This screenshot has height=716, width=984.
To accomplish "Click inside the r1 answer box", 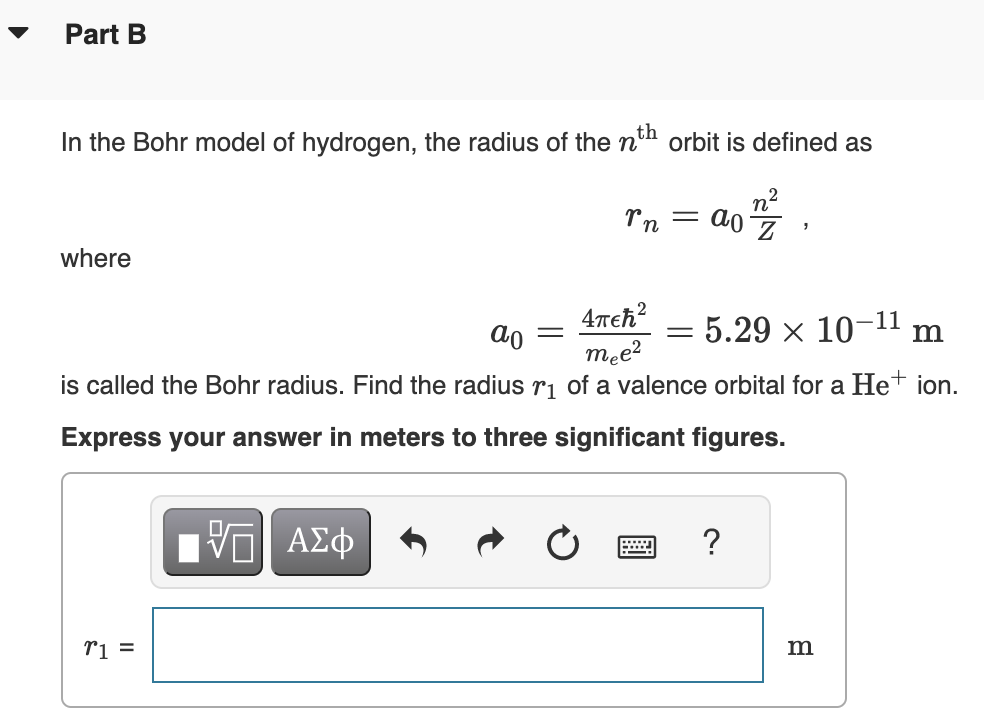I will click(x=456, y=645).
